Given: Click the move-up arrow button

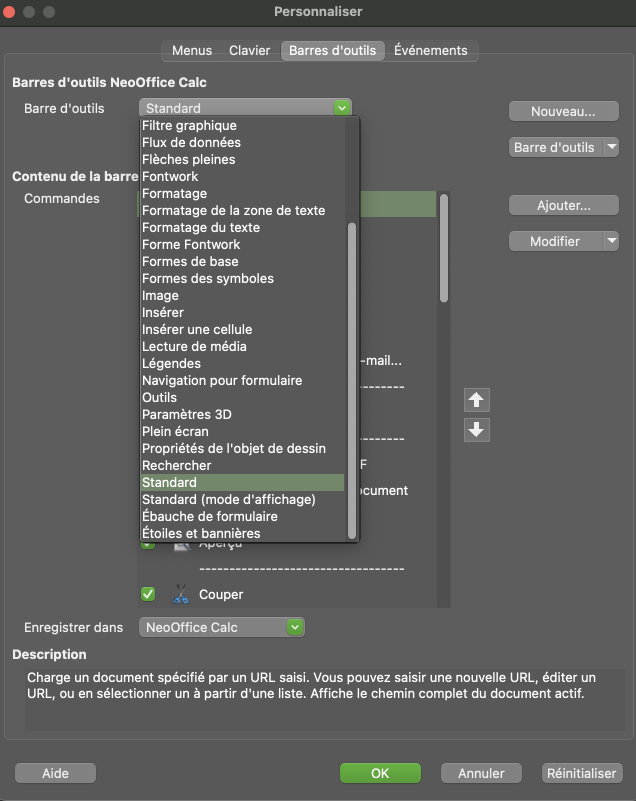Looking at the screenshot, I should (477, 400).
